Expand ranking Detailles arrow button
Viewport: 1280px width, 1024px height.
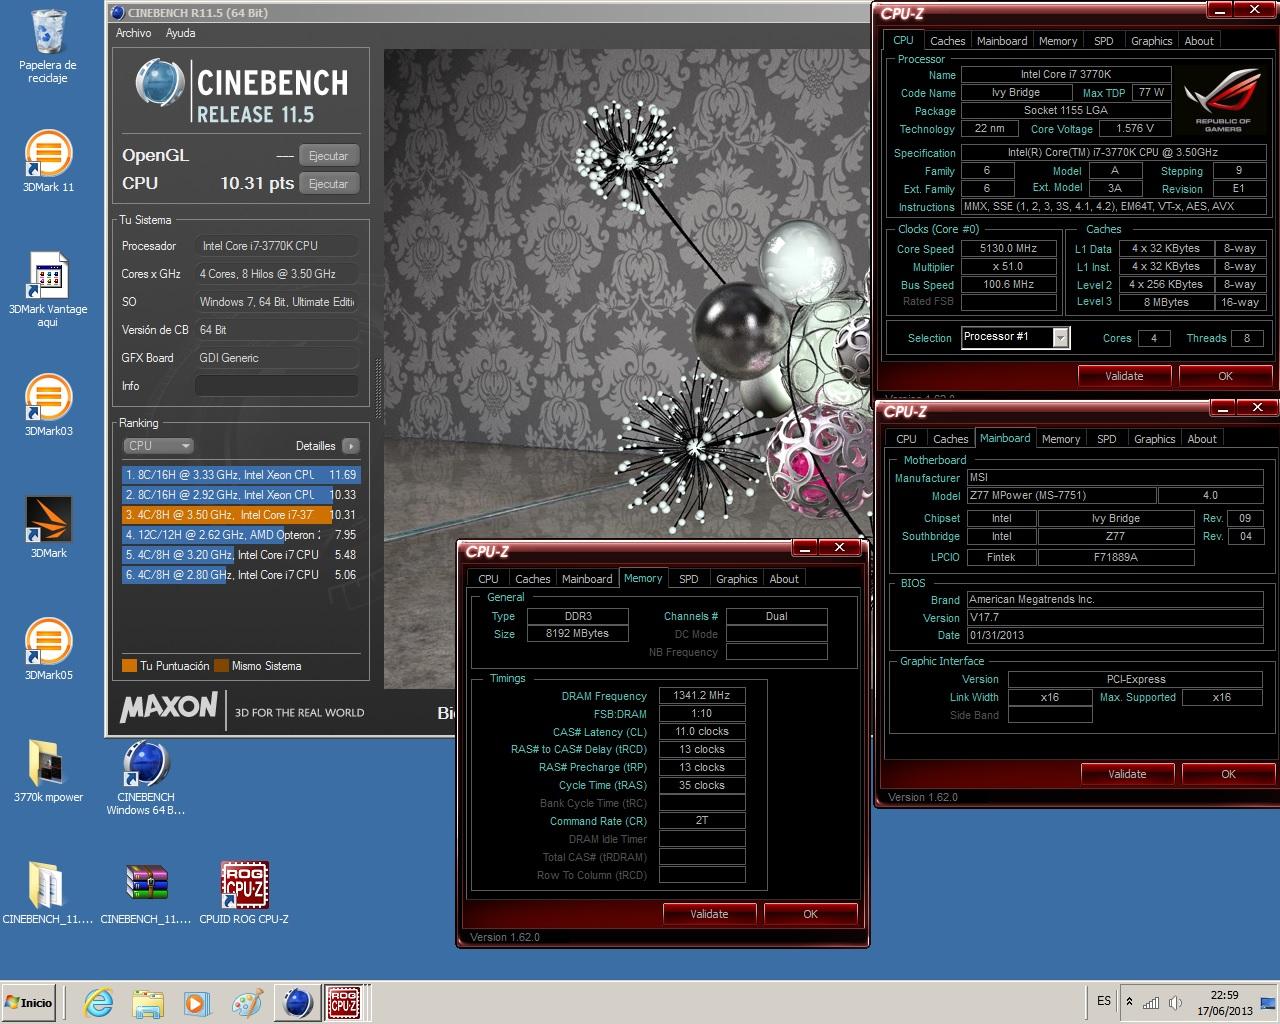[350, 446]
